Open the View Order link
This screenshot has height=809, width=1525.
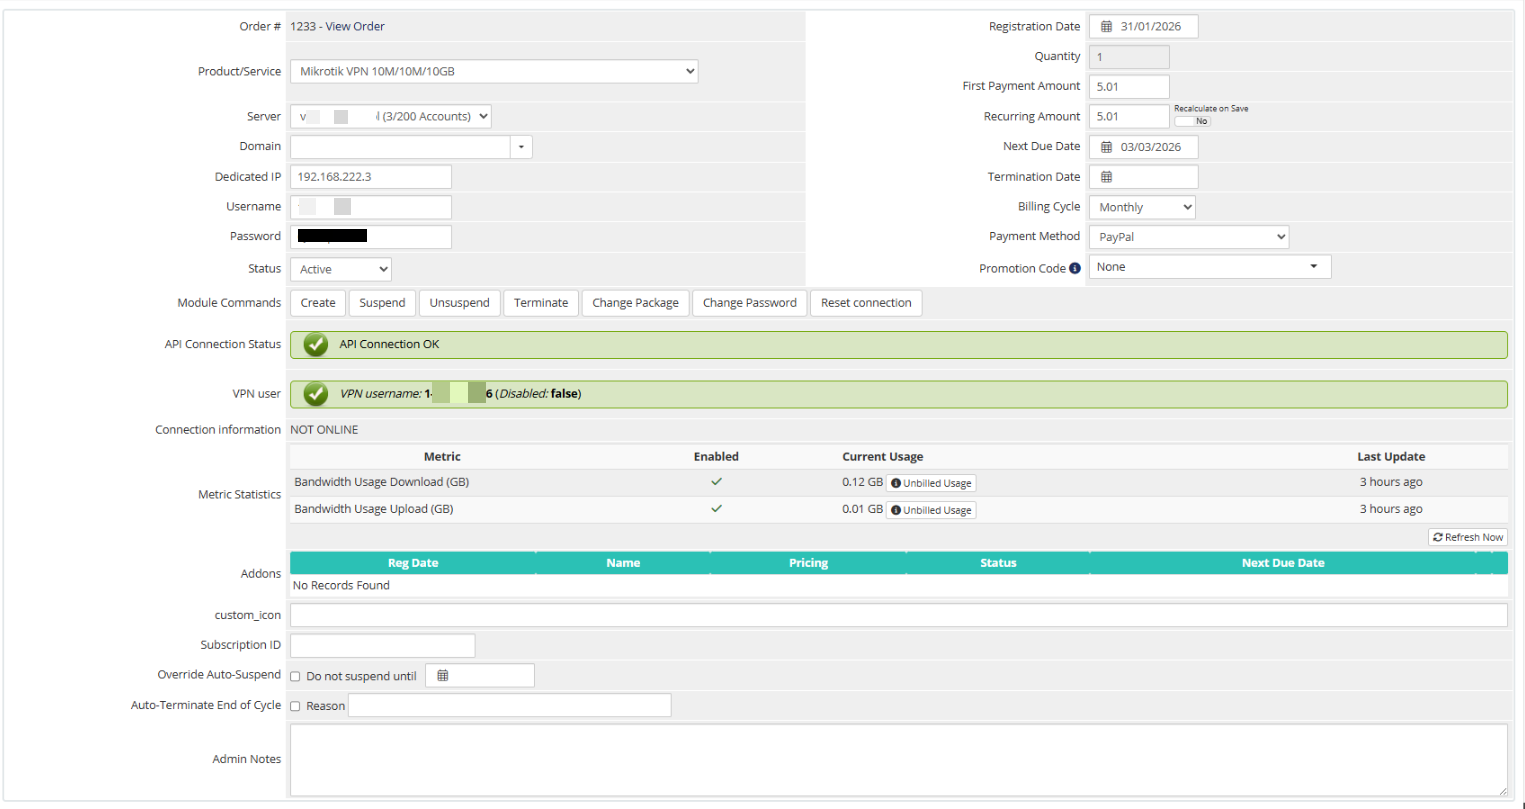tap(354, 27)
